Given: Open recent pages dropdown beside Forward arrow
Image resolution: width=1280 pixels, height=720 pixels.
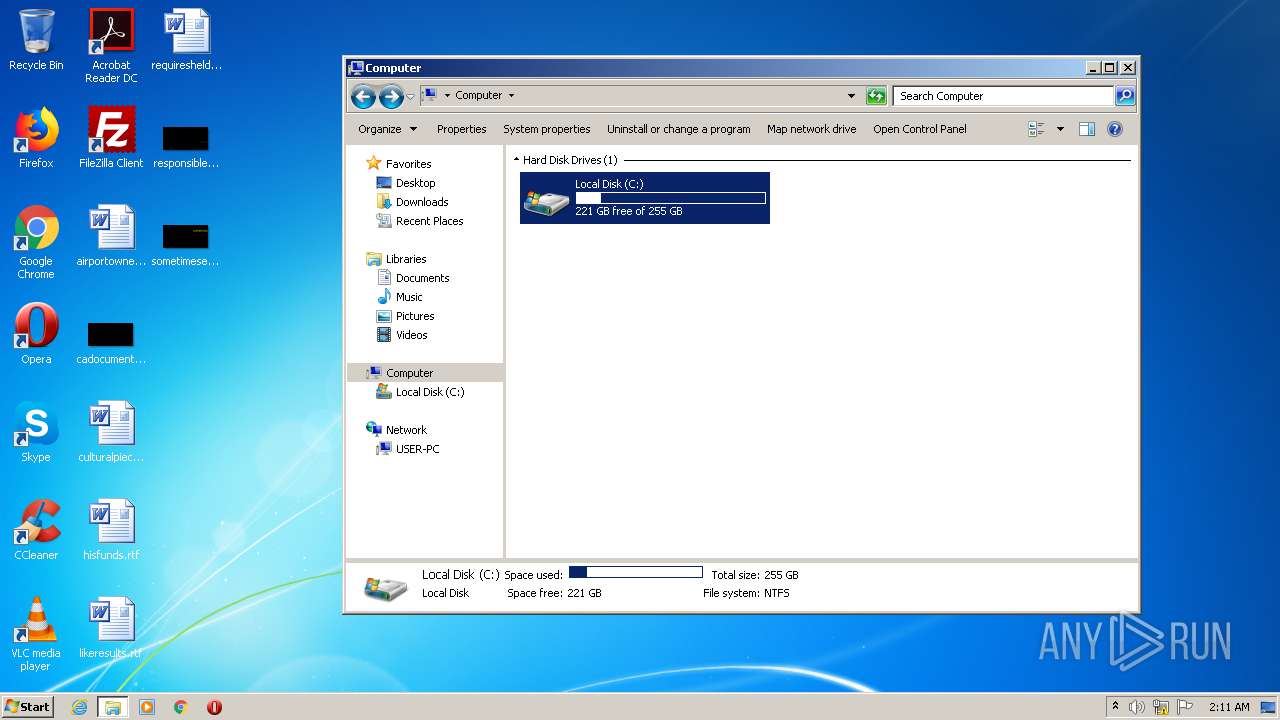Looking at the screenshot, I should coord(410,96).
